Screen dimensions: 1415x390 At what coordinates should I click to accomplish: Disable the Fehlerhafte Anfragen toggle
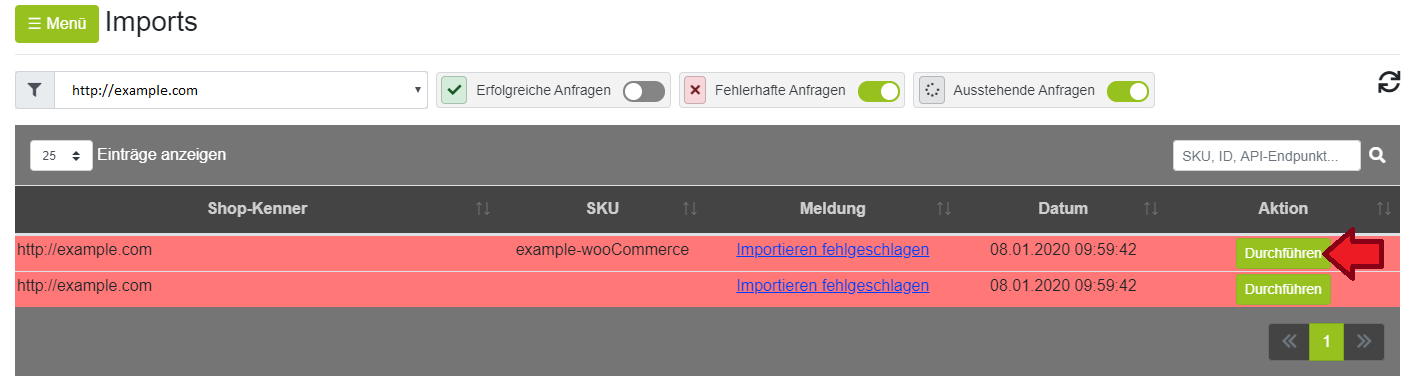879,91
